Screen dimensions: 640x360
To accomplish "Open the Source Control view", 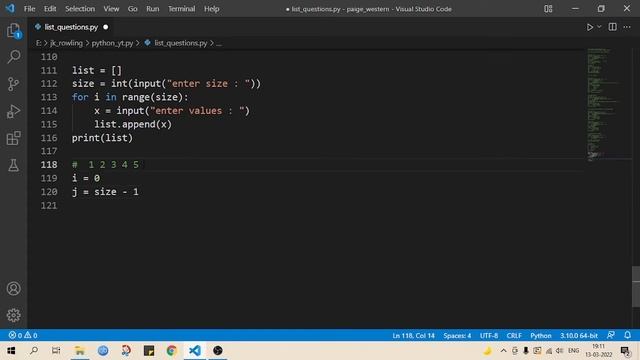I will coord(13,84).
